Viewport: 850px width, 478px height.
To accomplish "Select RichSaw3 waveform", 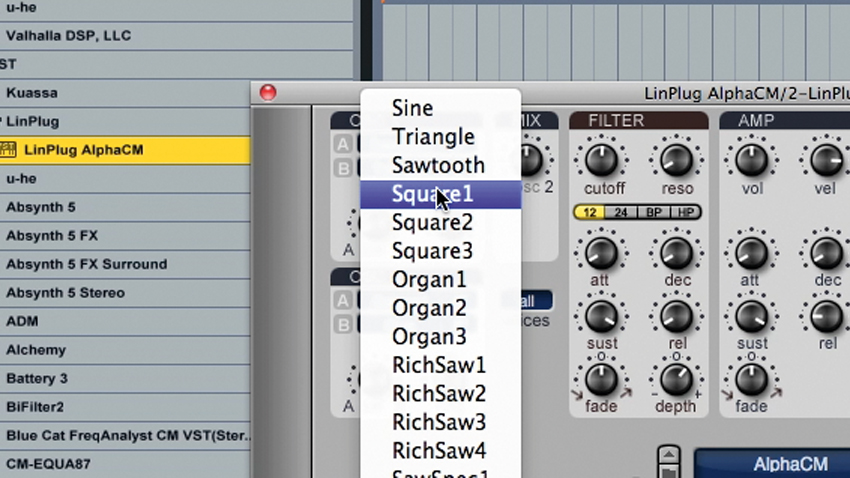I will click(x=440, y=423).
